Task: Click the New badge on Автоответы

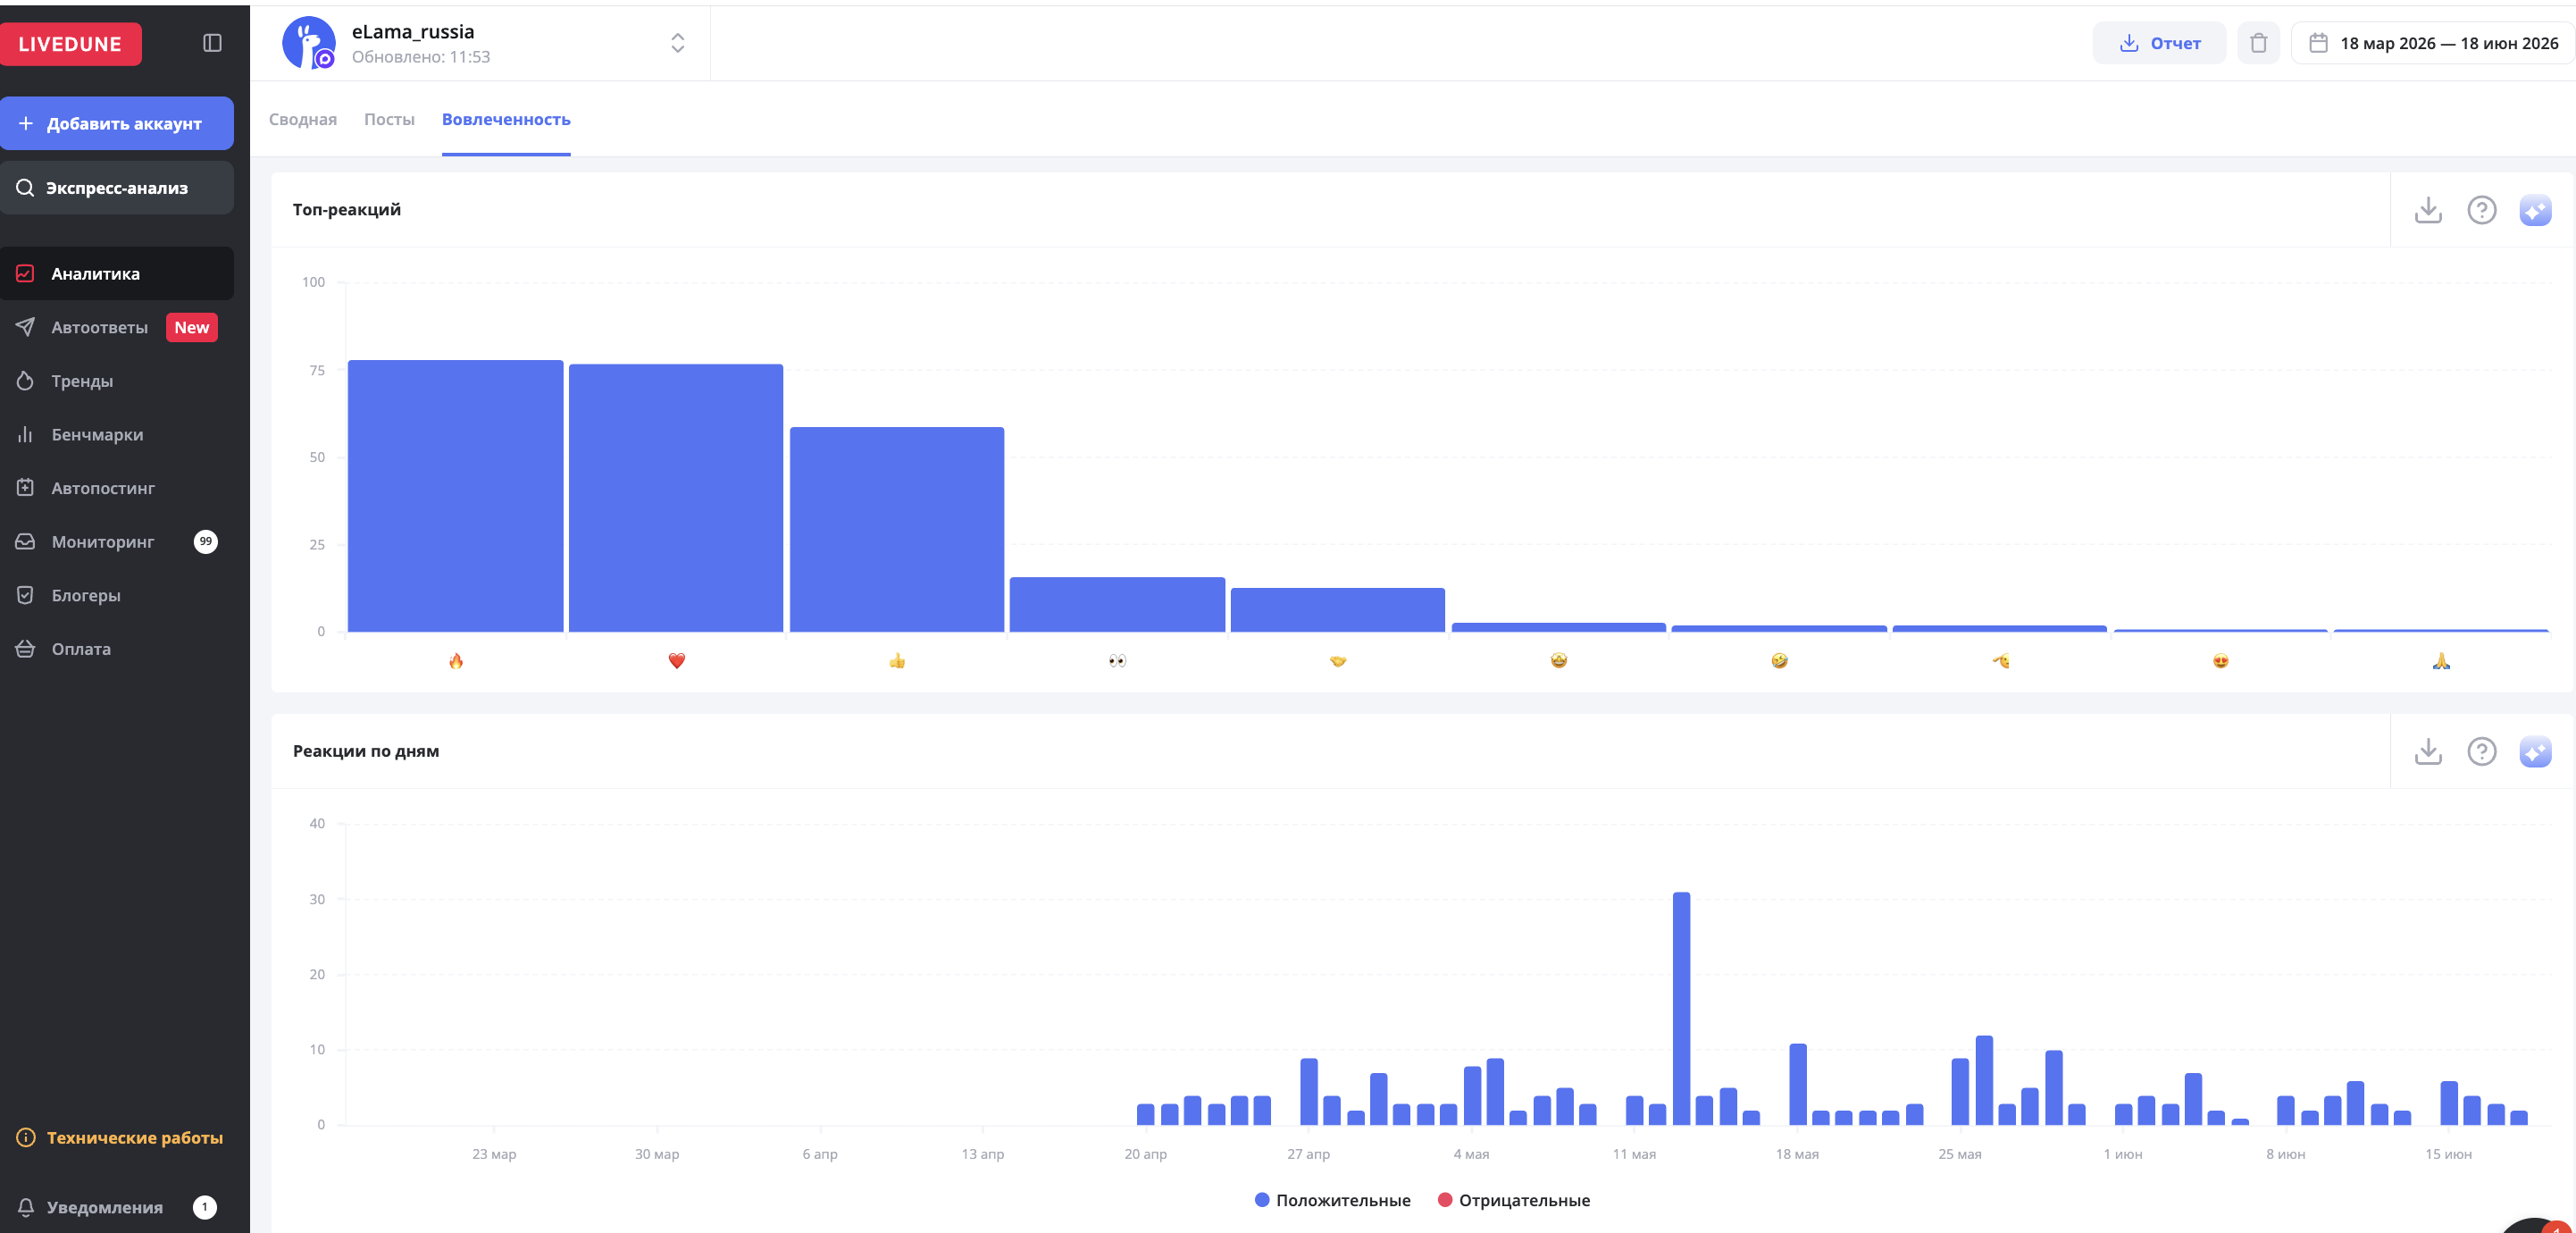Action: tap(192, 327)
